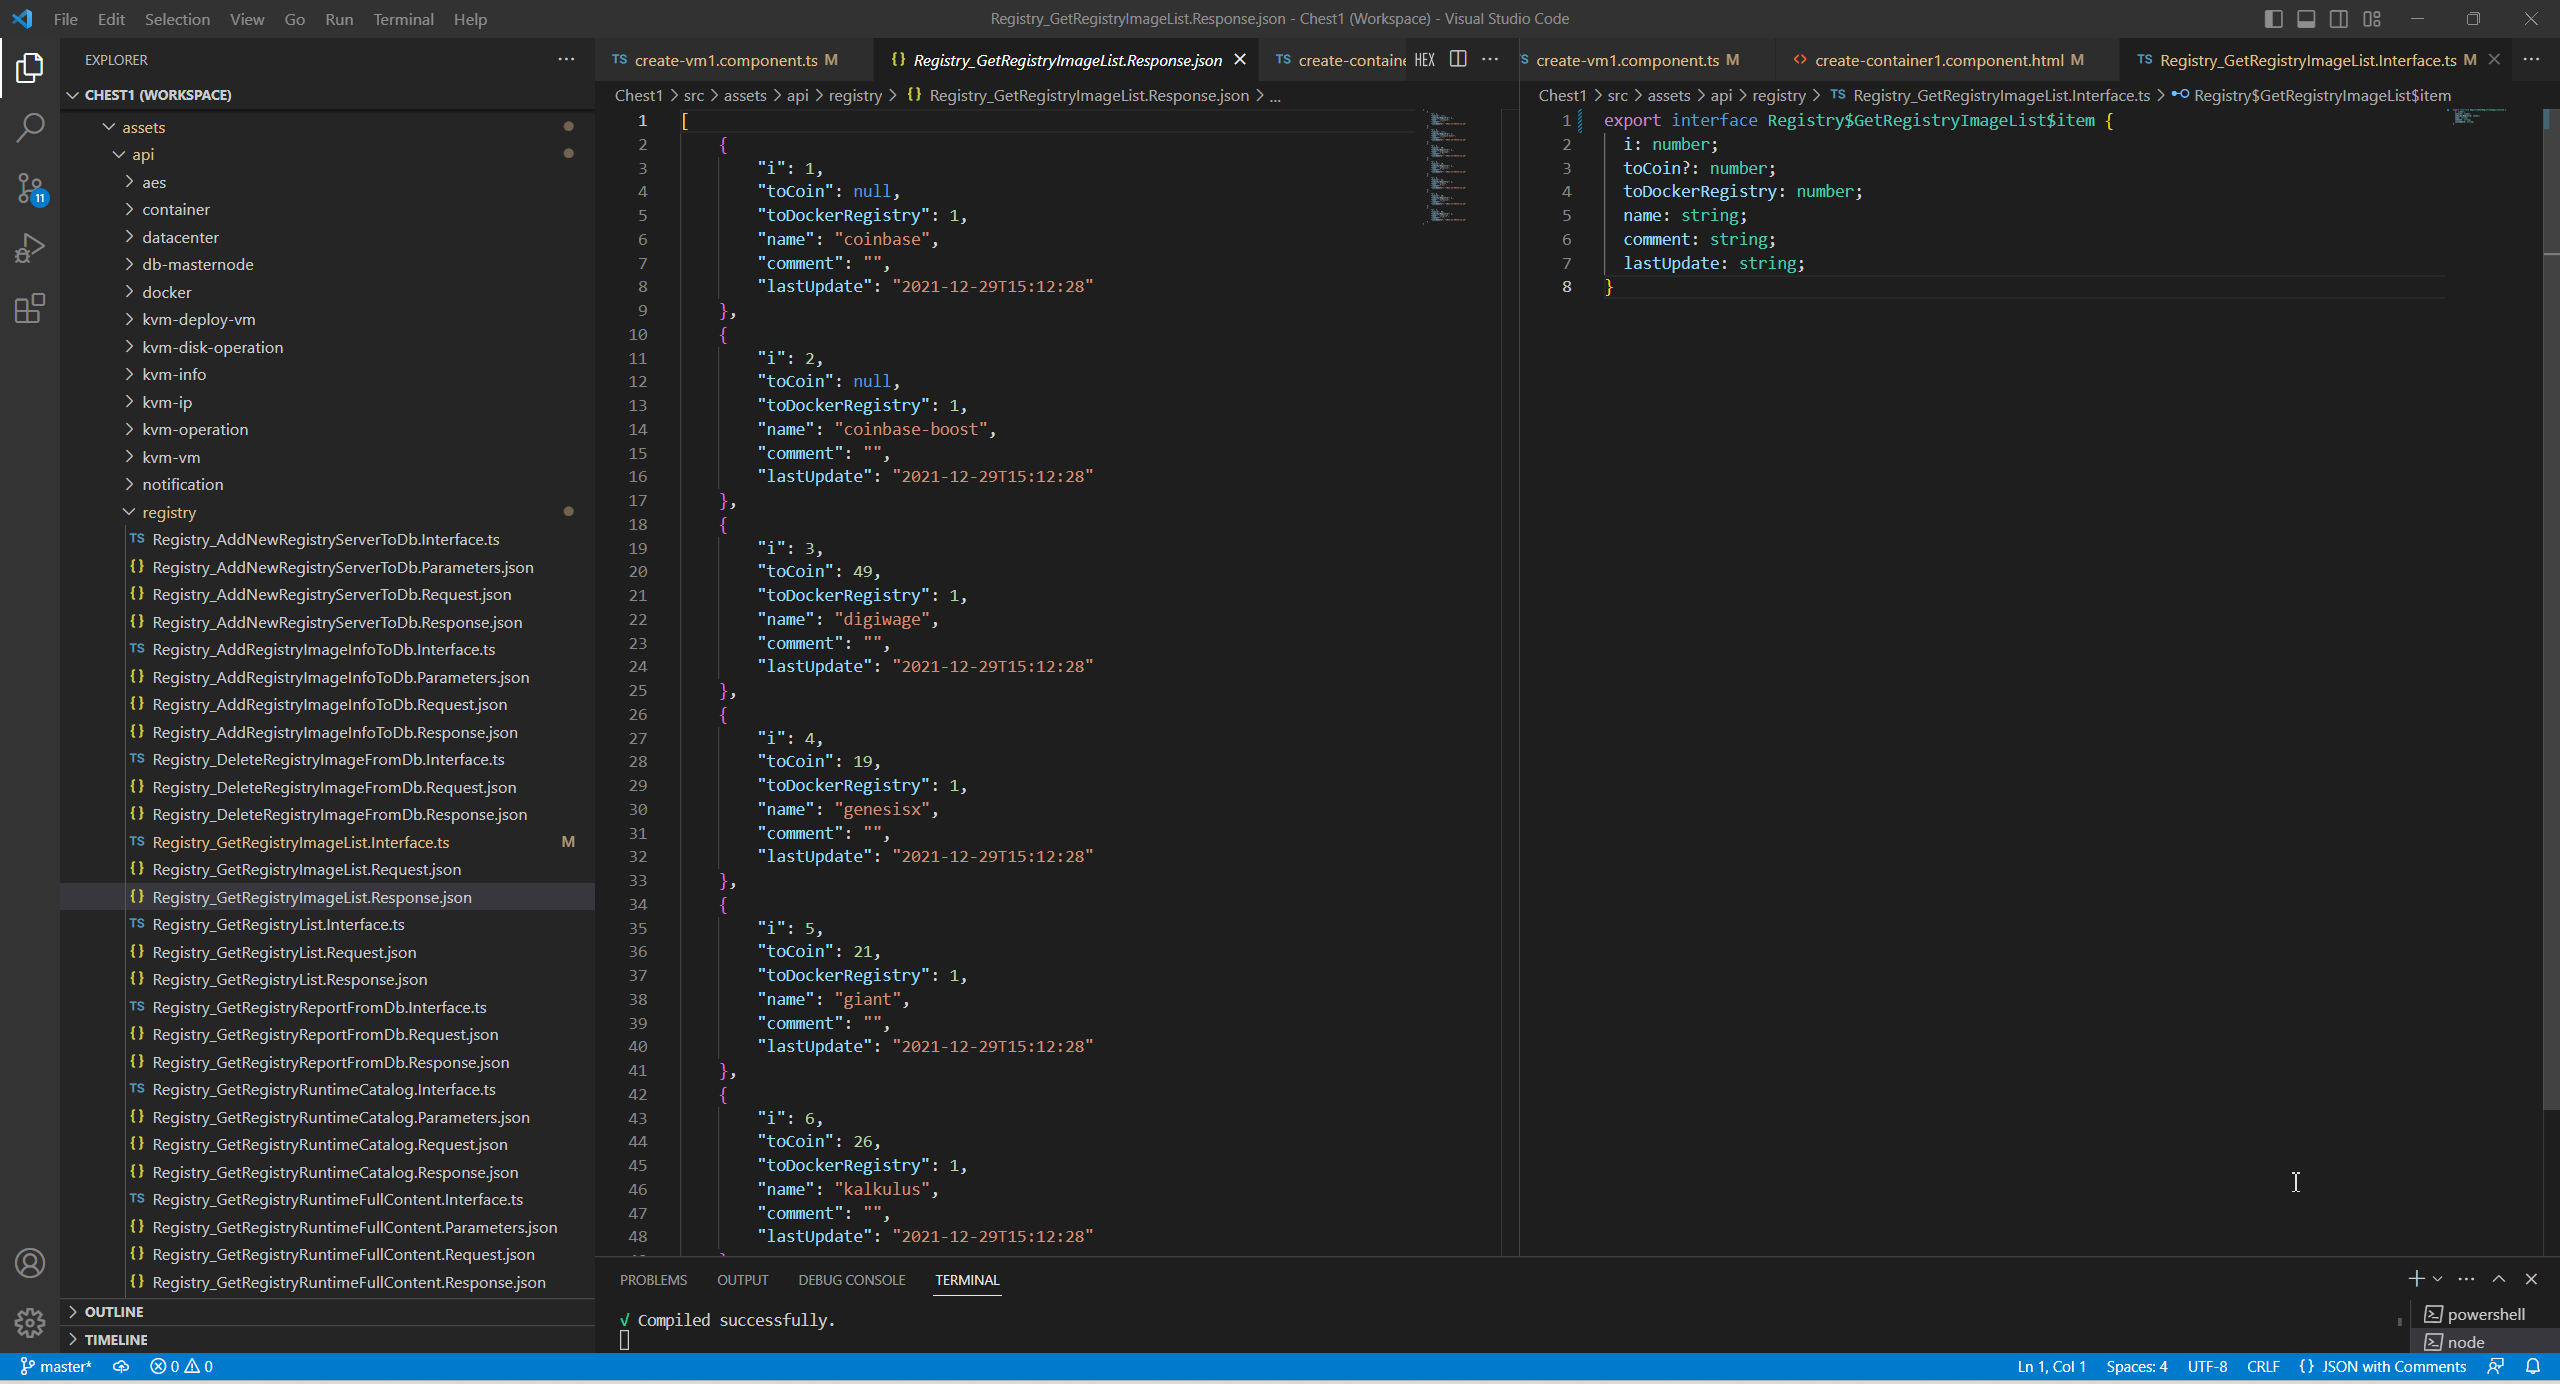This screenshot has width=2560, height=1384.
Task: Click the notifications bell in status bar
Action: click(x=2533, y=1366)
